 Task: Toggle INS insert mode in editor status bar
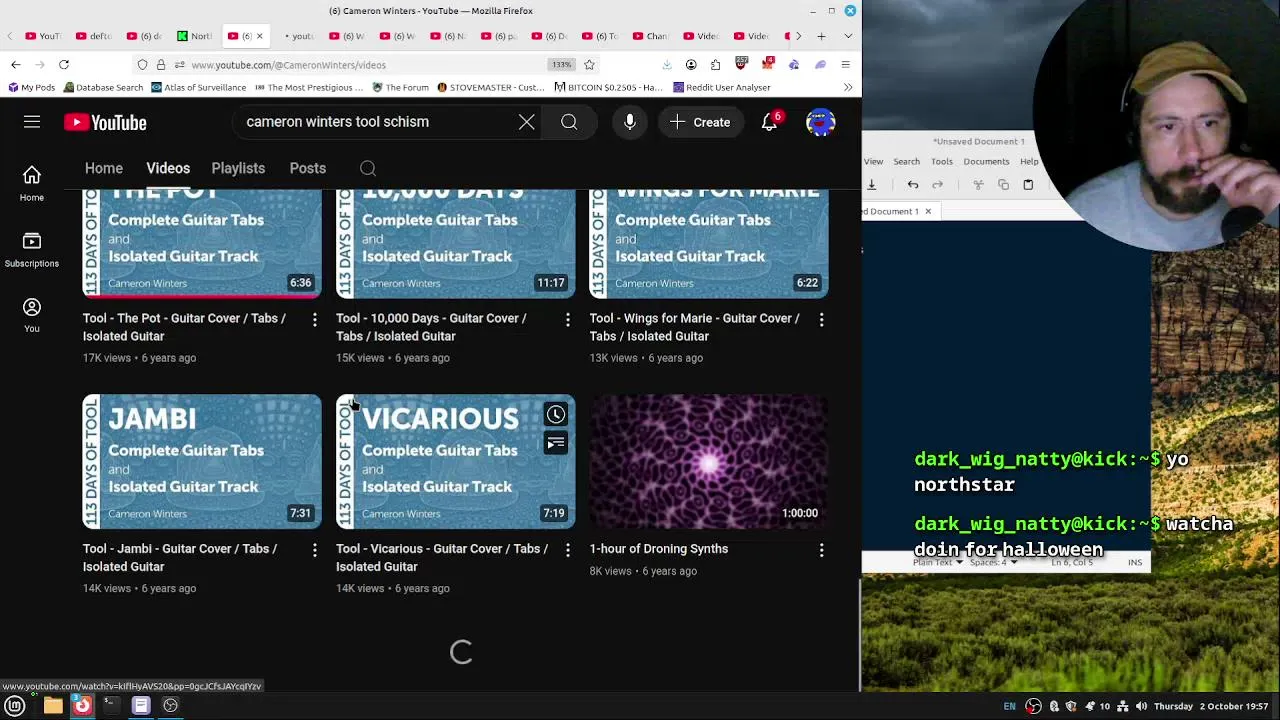[x=1135, y=562]
